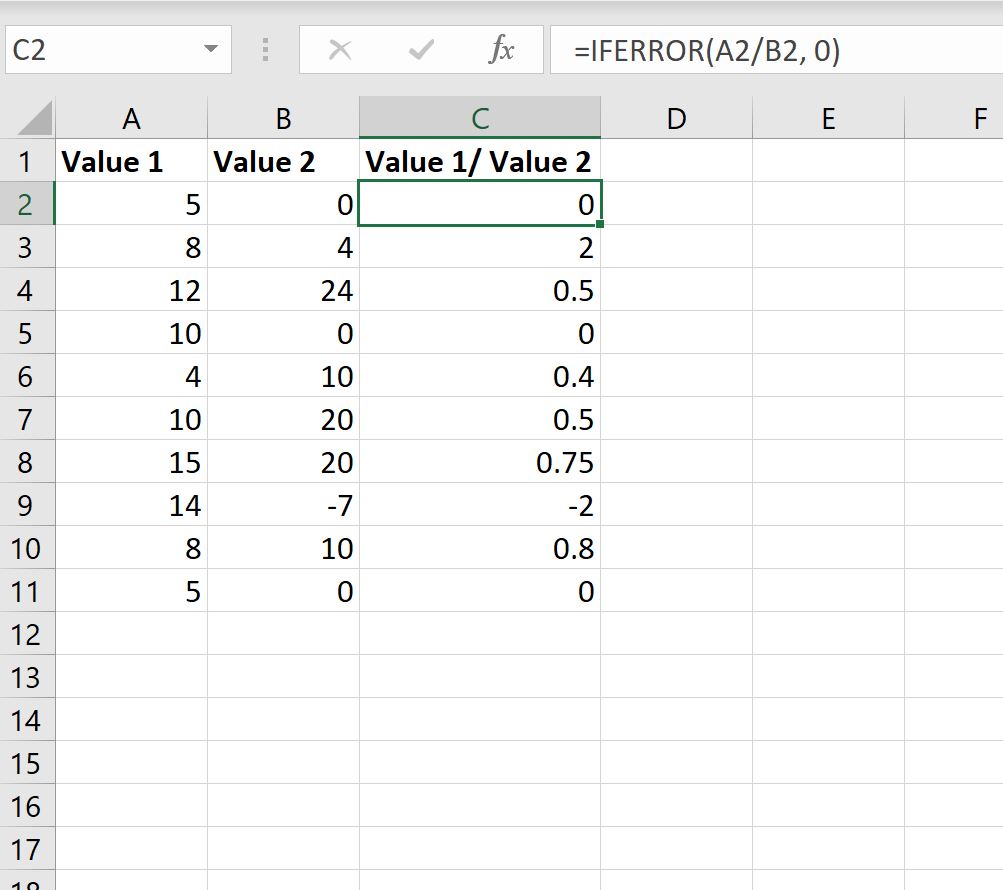The image size is (1003, 890).
Task: Select column E header
Action: (828, 118)
